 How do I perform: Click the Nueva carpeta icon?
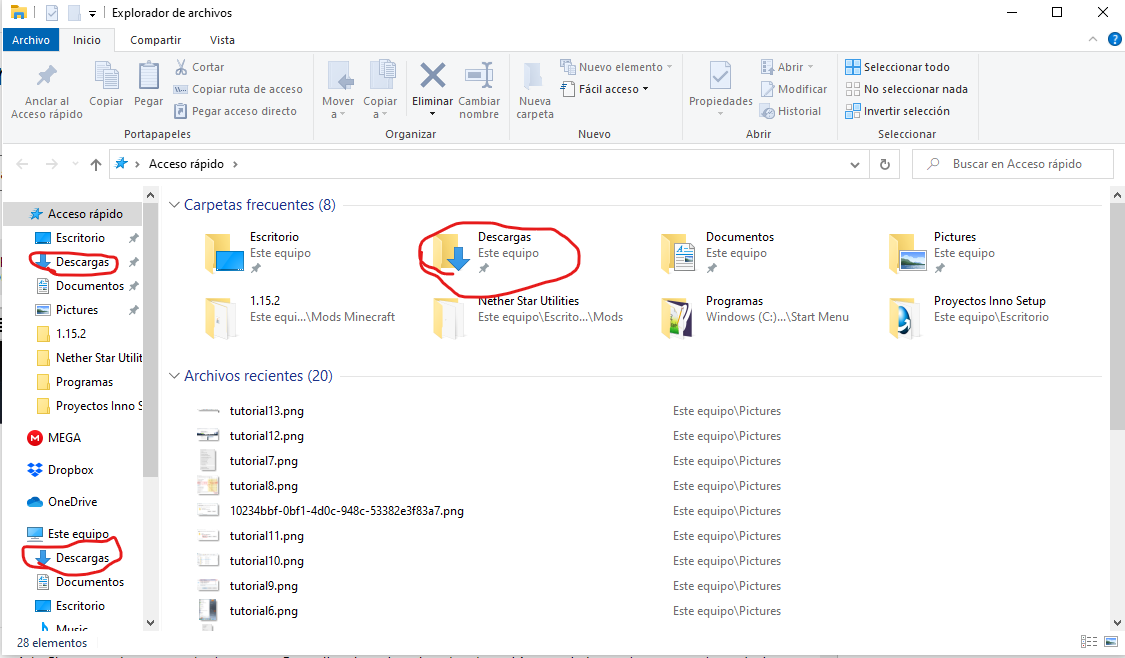(534, 76)
